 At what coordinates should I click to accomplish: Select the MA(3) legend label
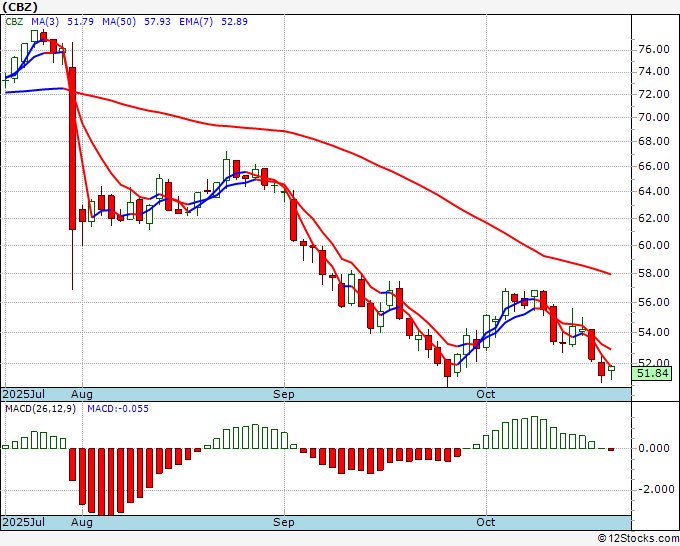coord(45,21)
